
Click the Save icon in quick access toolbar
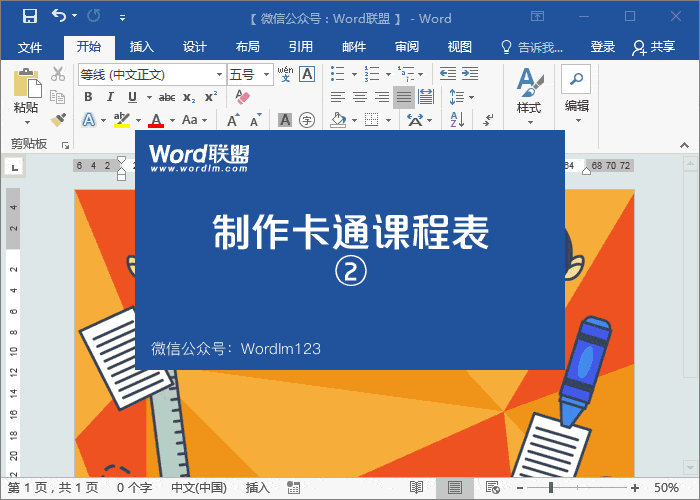click(x=30, y=17)
